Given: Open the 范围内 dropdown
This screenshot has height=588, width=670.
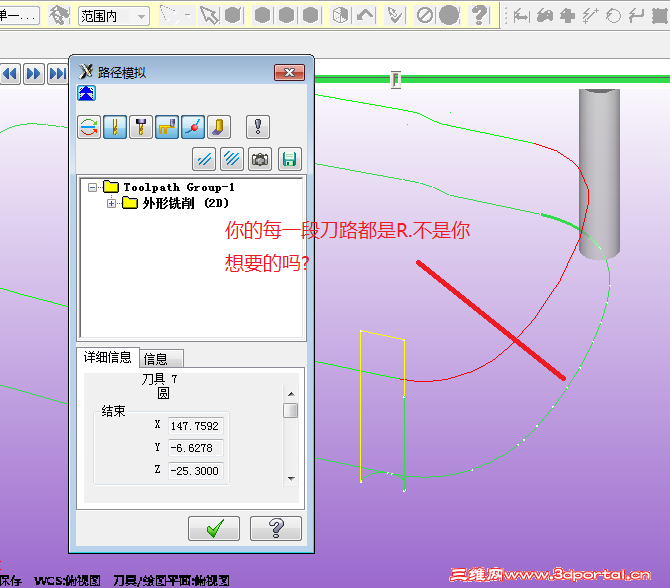Looking at the screenshot, I should (x=114, y=16).
